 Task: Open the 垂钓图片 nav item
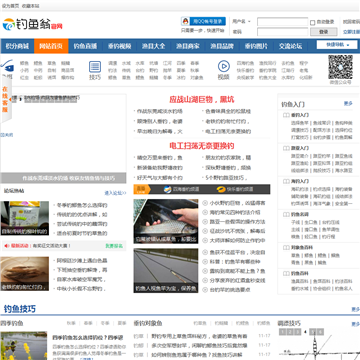[x=256, y=46]
